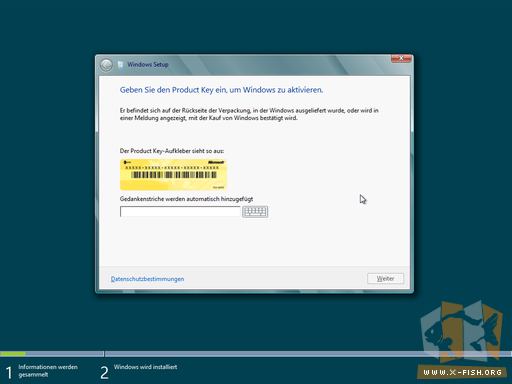Open the on-screen keyboard icon
The image size is (512, 384).
pyautogui.click(x=255, y=212)
